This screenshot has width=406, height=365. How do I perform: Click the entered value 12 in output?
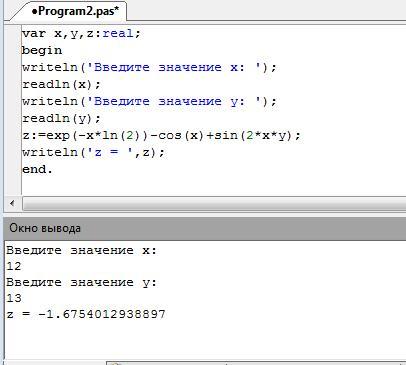[14, 266]
